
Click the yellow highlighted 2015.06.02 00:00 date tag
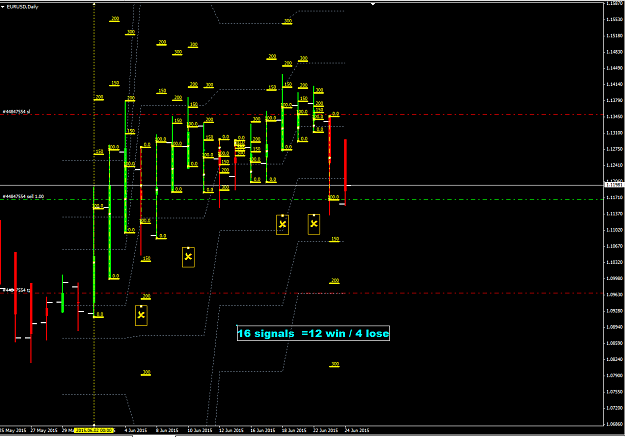click(x=94, y=430)
